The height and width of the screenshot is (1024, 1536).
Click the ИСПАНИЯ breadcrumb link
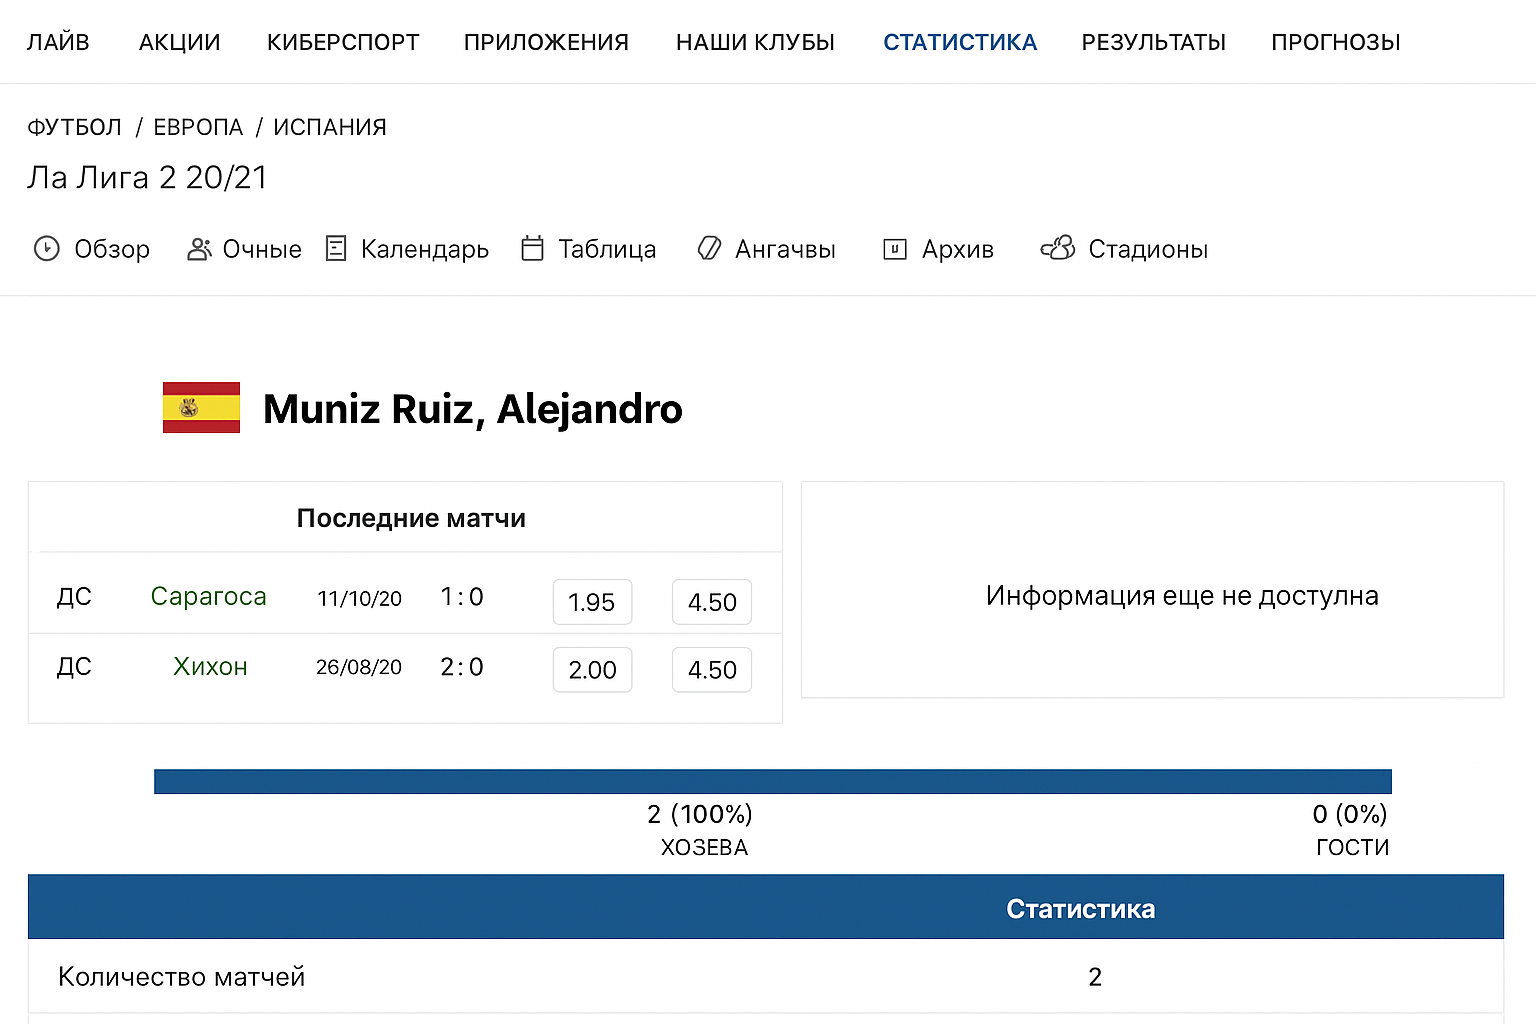(330, 128)
